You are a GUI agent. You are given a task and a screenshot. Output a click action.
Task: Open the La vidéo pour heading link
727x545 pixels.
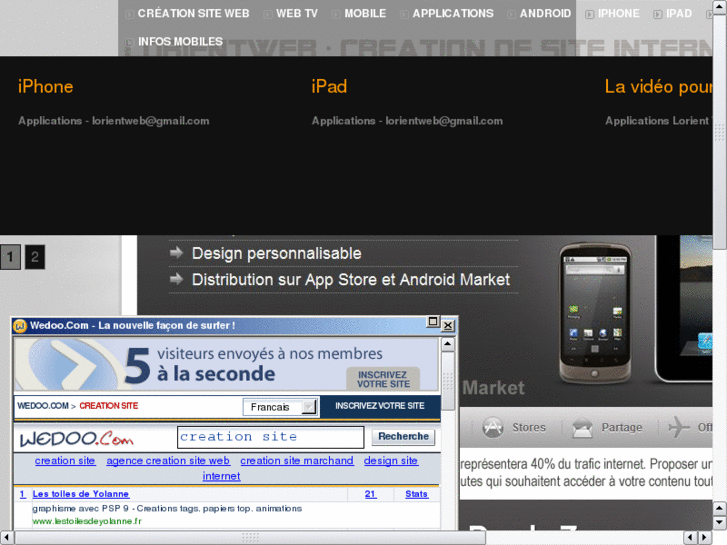click(x=658, y=87)
